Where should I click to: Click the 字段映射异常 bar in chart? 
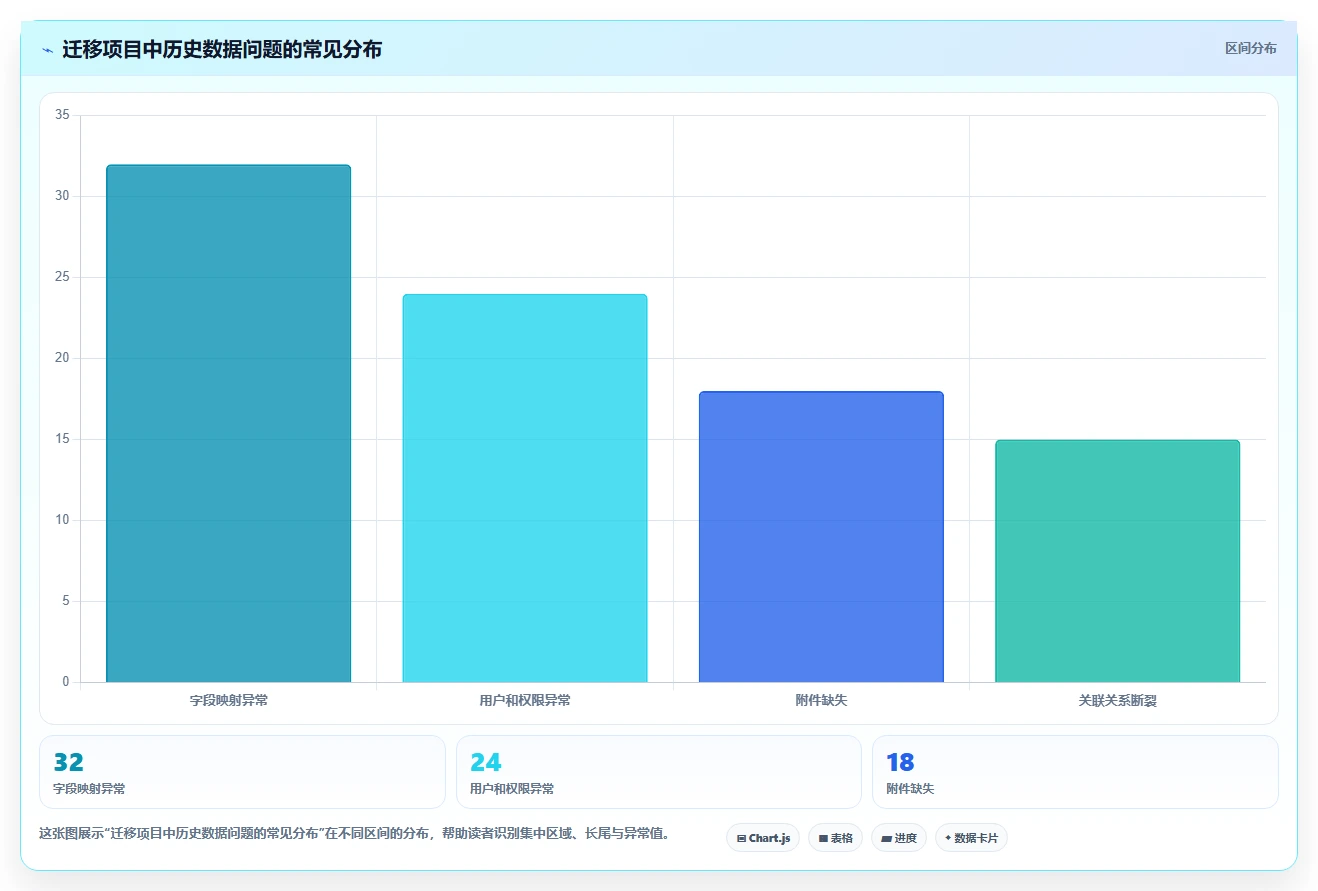pos(228,424)
